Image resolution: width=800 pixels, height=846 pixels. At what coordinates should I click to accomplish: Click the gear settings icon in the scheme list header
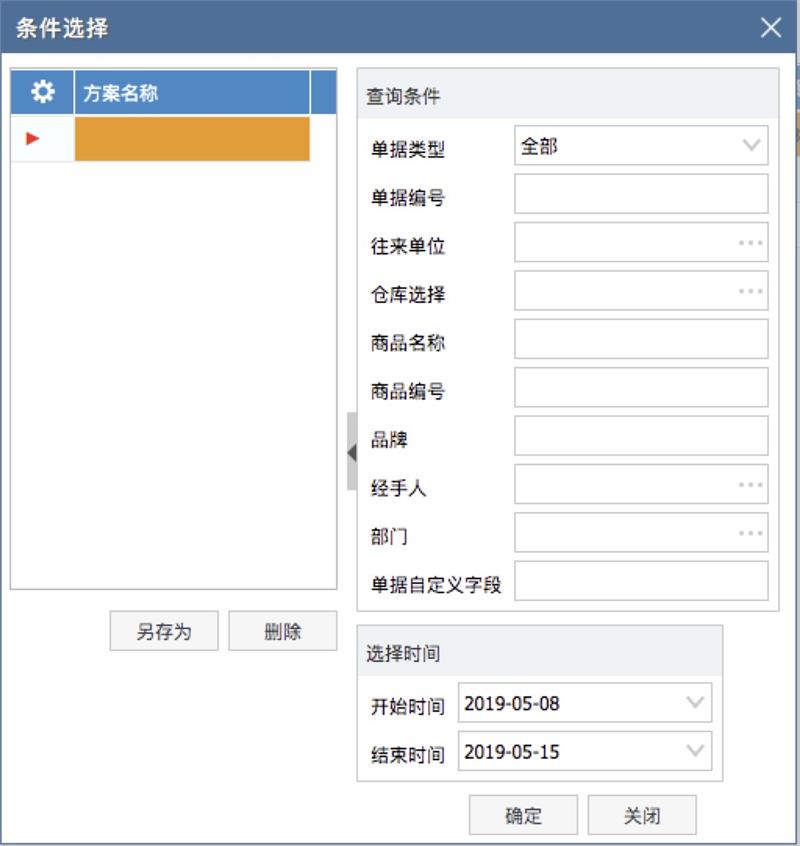pos(43,92)
